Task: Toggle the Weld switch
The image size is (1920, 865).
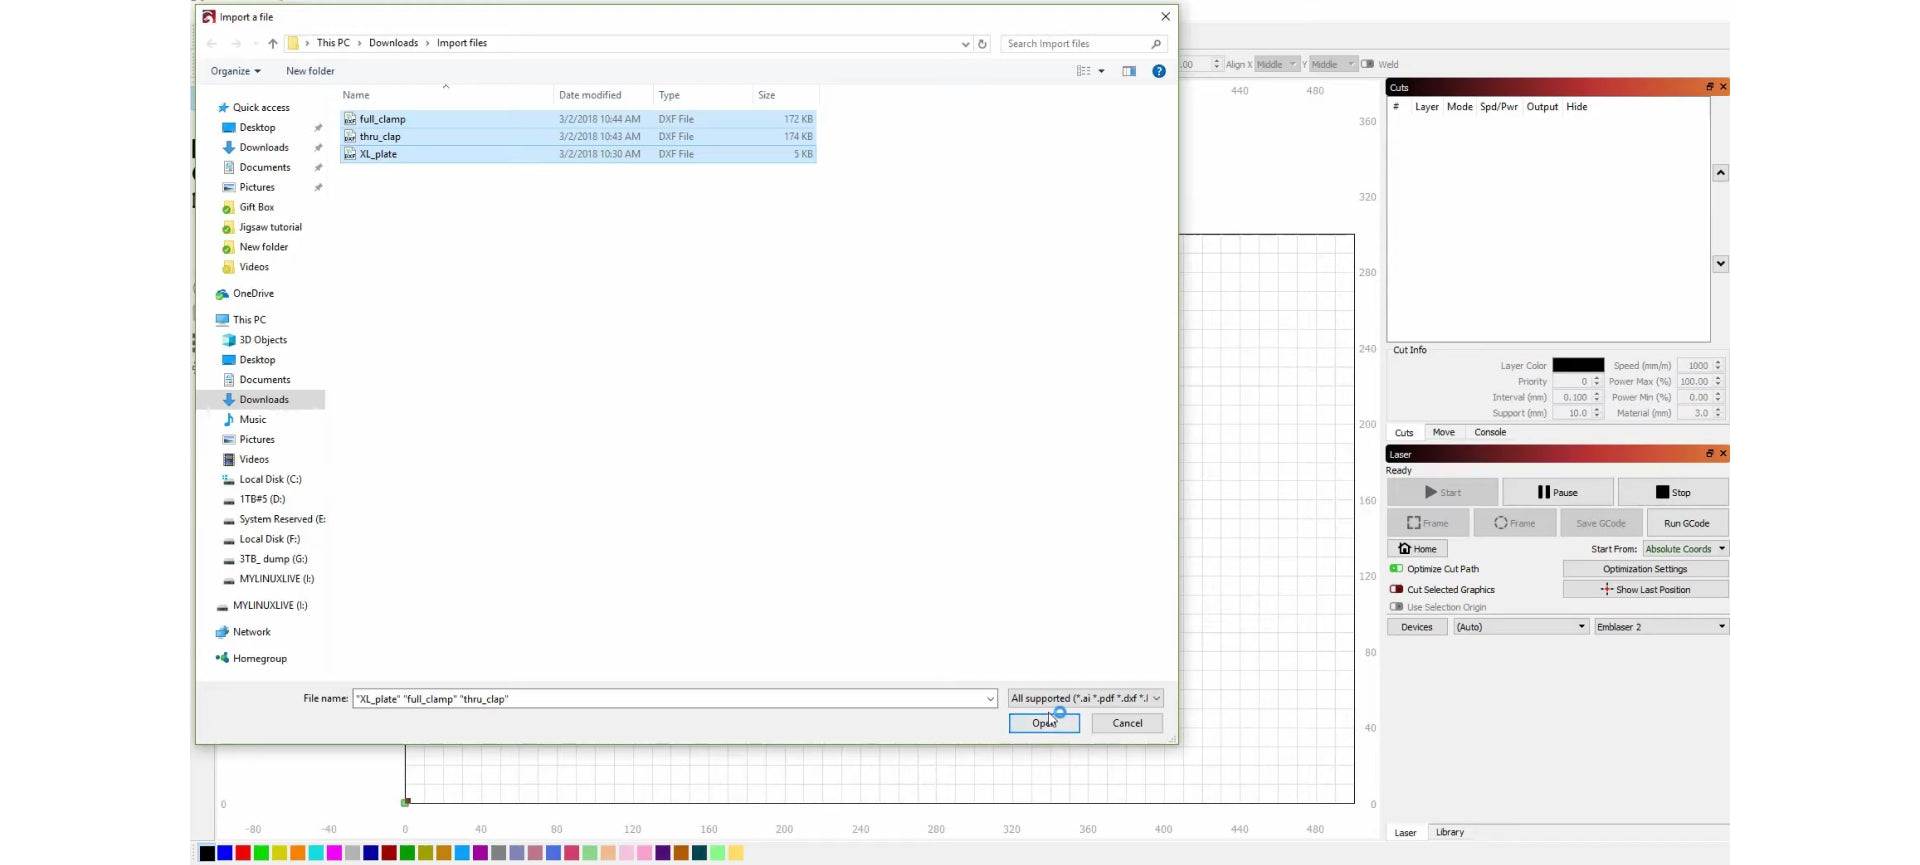Action: click(x=1367, y=64)
